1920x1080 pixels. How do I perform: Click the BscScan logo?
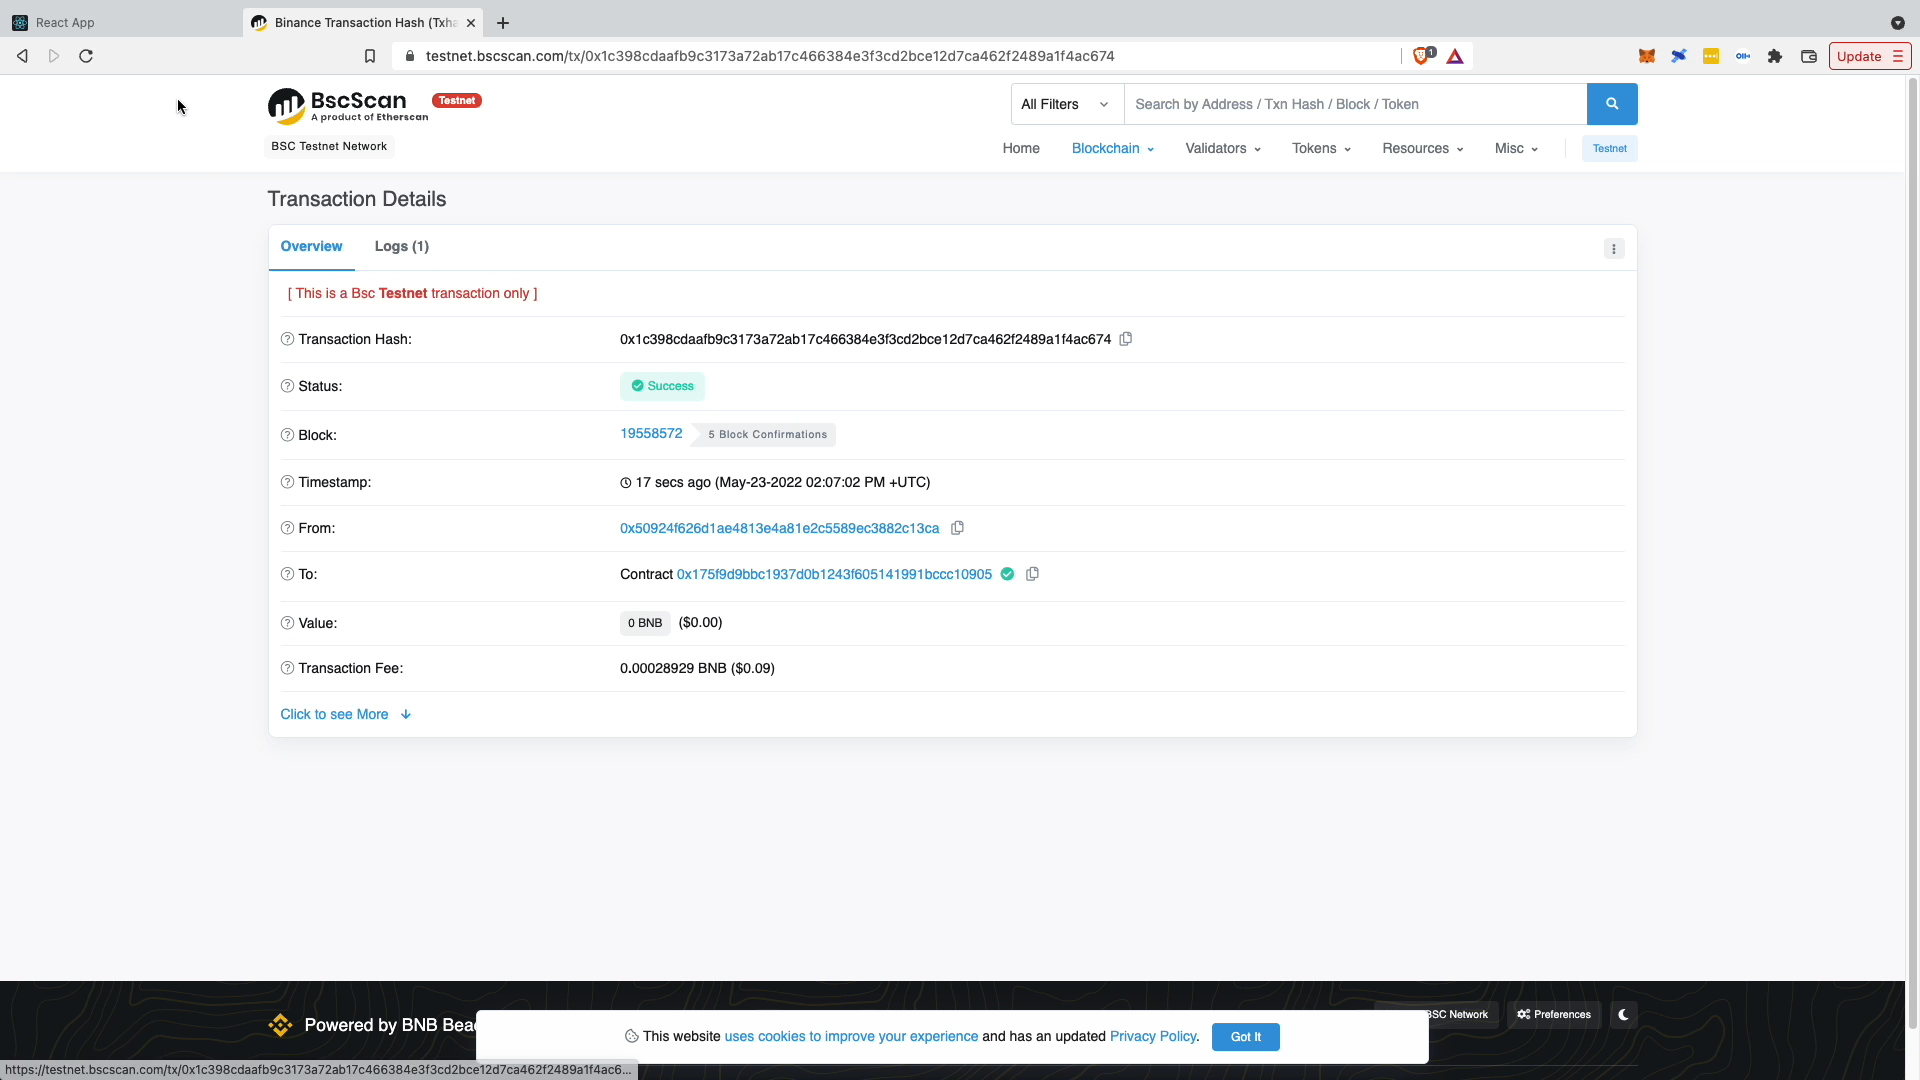[x=347, y=105]
